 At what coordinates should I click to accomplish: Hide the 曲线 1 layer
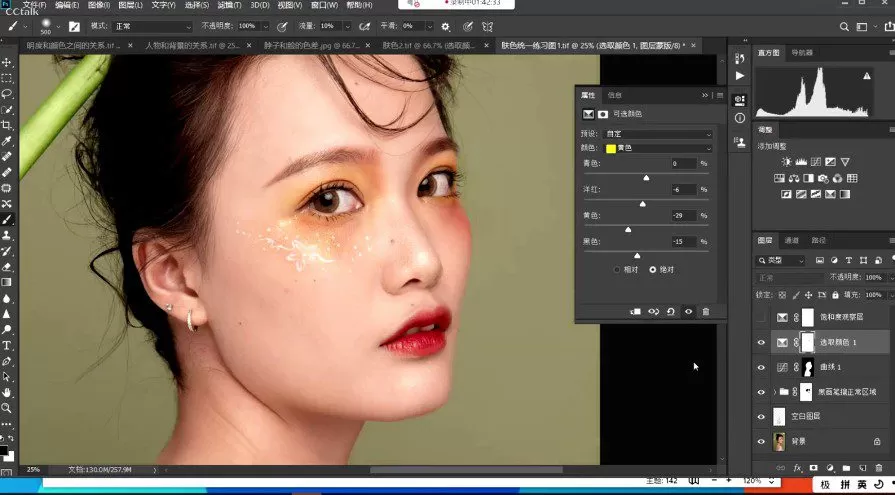click(x=761, y=367)
